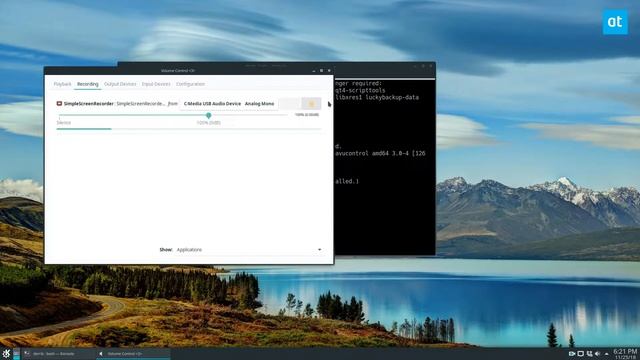Switch to the Konsole taskbar entry
Viewport: 640px width, 360px height.
(x=58, y=353)
